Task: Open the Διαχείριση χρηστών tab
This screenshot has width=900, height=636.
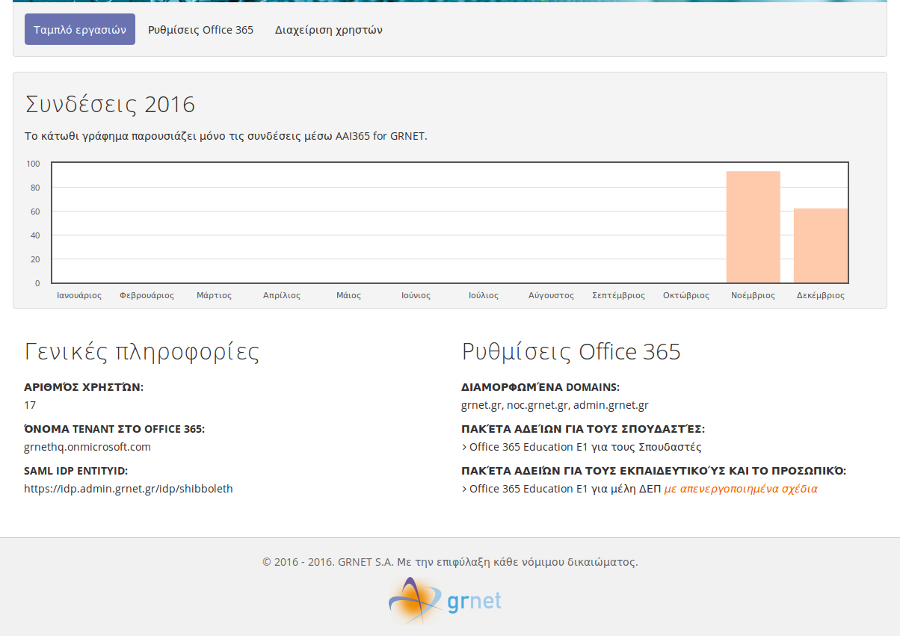Action: pyautogui.click(x=328, y=30)
